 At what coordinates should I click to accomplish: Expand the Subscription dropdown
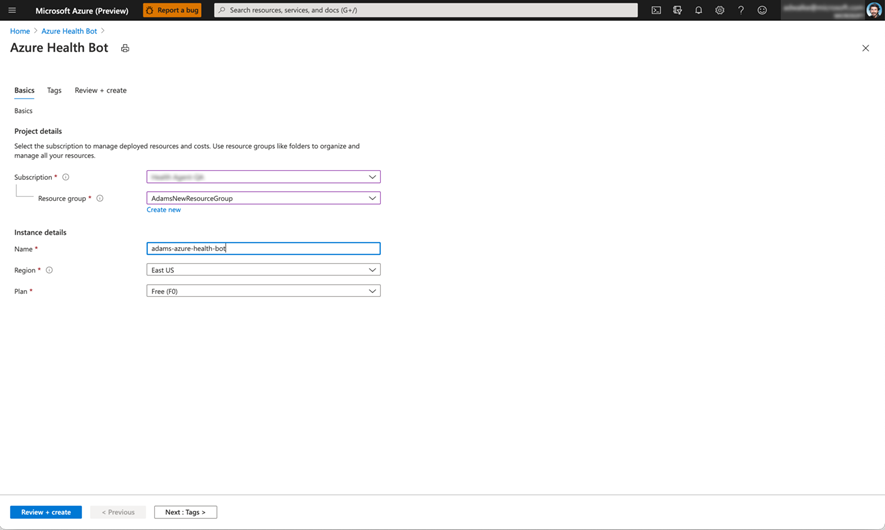click(264, 177)
